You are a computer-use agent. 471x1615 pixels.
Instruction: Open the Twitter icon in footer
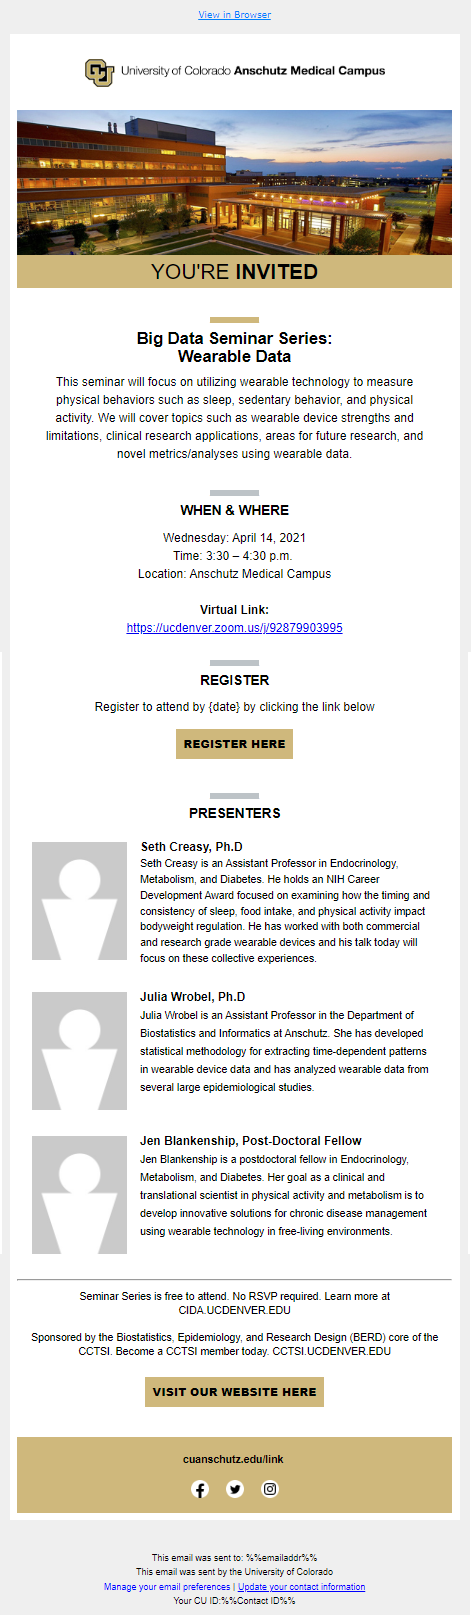point(235,1489)
